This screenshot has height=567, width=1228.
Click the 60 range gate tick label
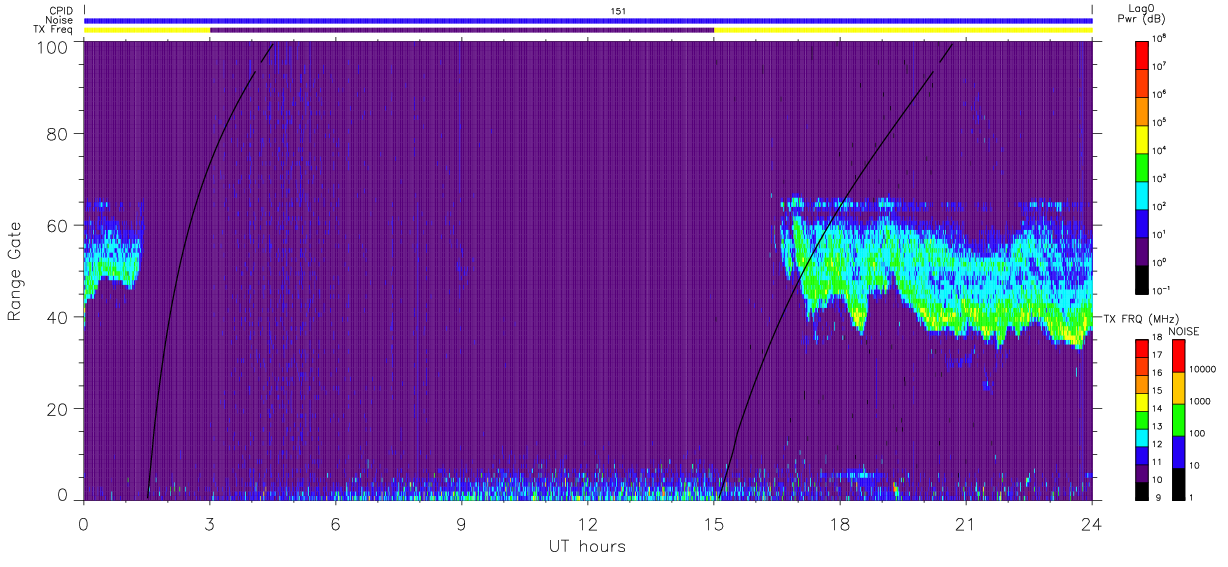coord(56,225)
